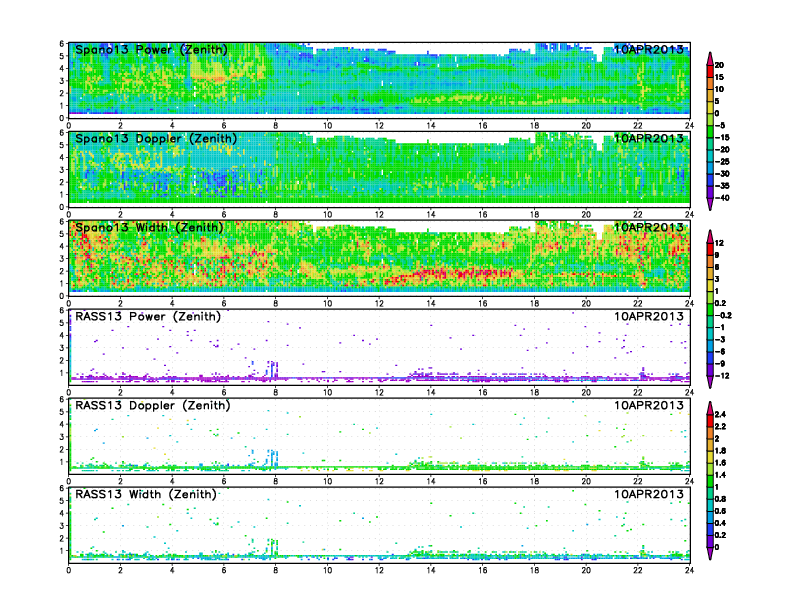Click the 'RASS13 Width (Zenith)' panel title

[145, 494]
